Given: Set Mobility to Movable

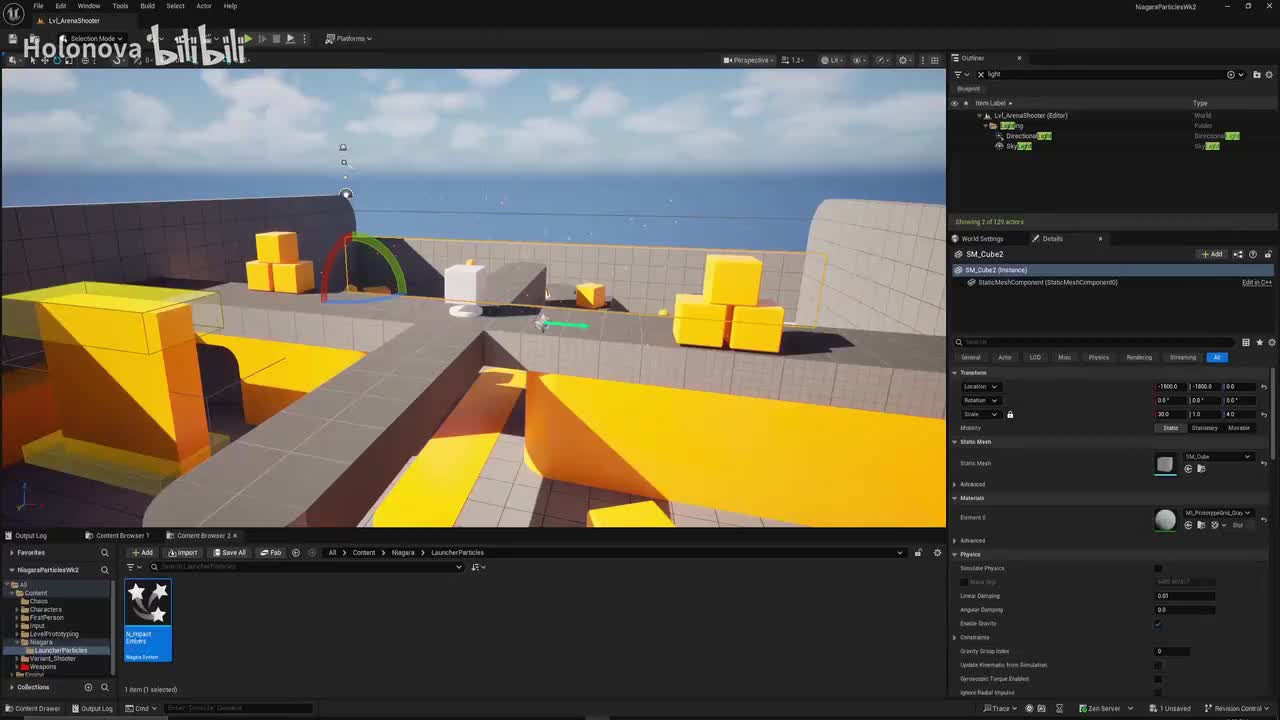Looking at the screenshot, I should click(1239, 428).
